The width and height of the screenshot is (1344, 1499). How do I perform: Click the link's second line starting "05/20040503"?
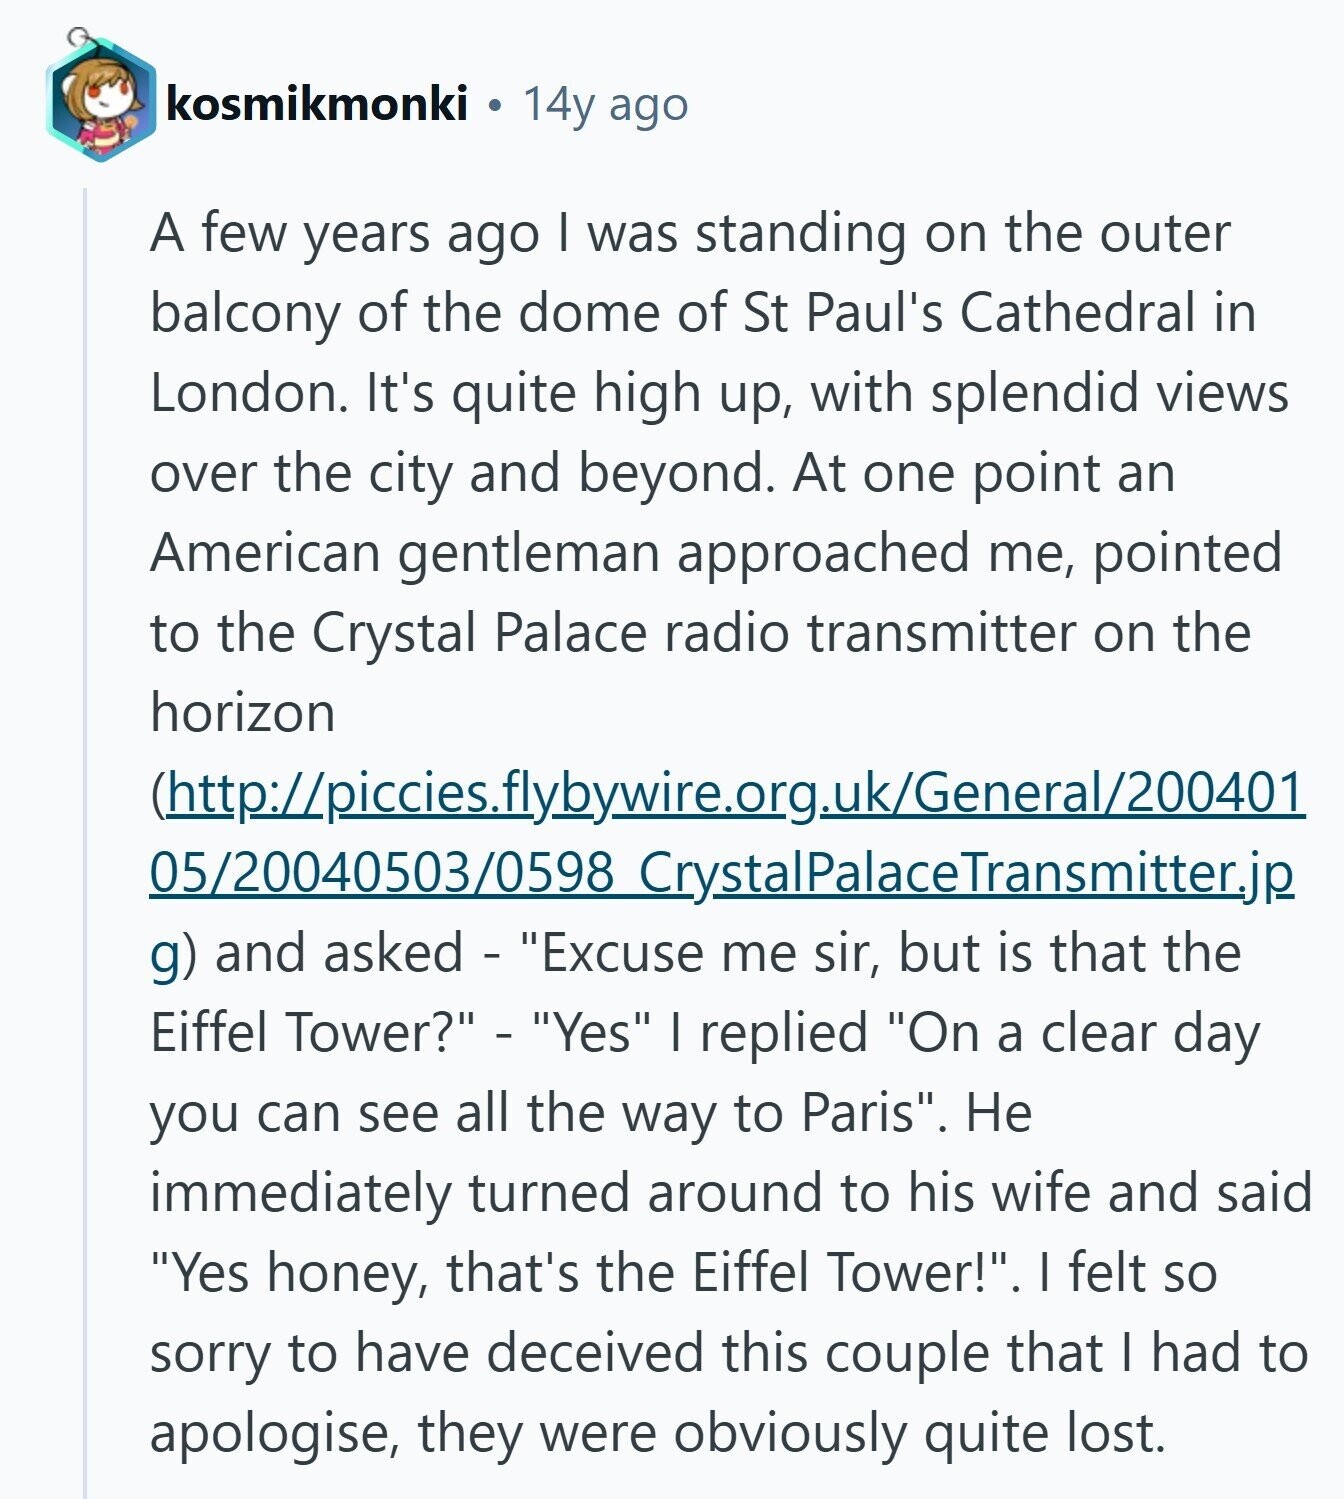(720, 874)
